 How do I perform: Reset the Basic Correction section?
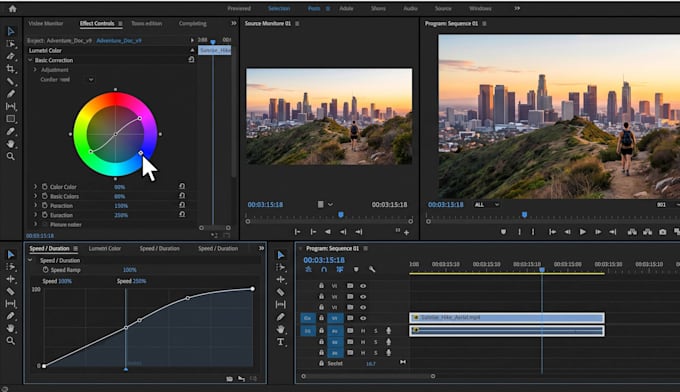pos(191,59)
